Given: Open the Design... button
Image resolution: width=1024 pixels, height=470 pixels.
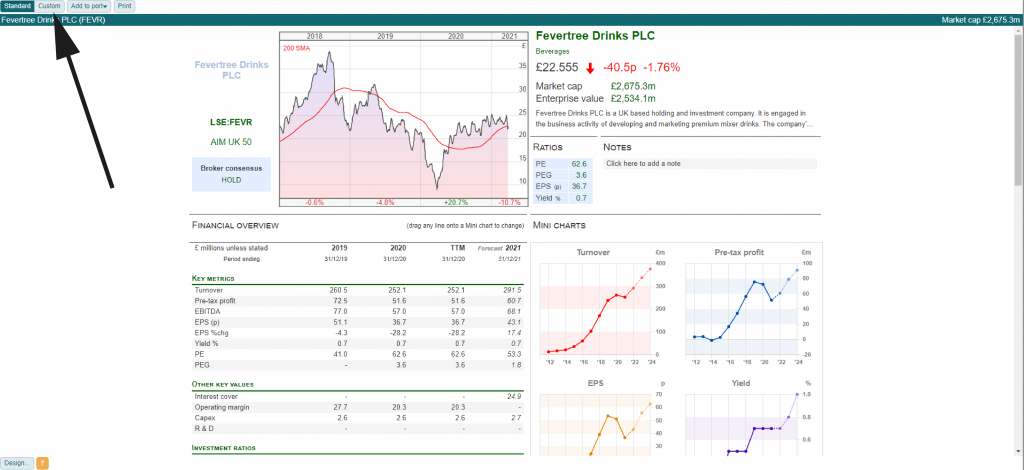Looking at the screenshot, I should click(x=16, y=463).
